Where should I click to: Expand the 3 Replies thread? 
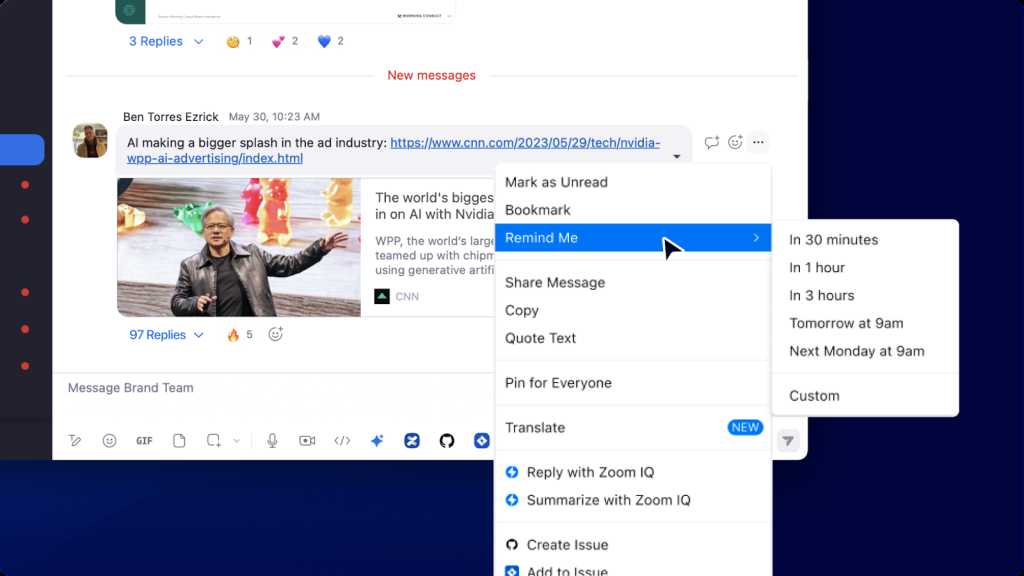click(x=166, y=41)
